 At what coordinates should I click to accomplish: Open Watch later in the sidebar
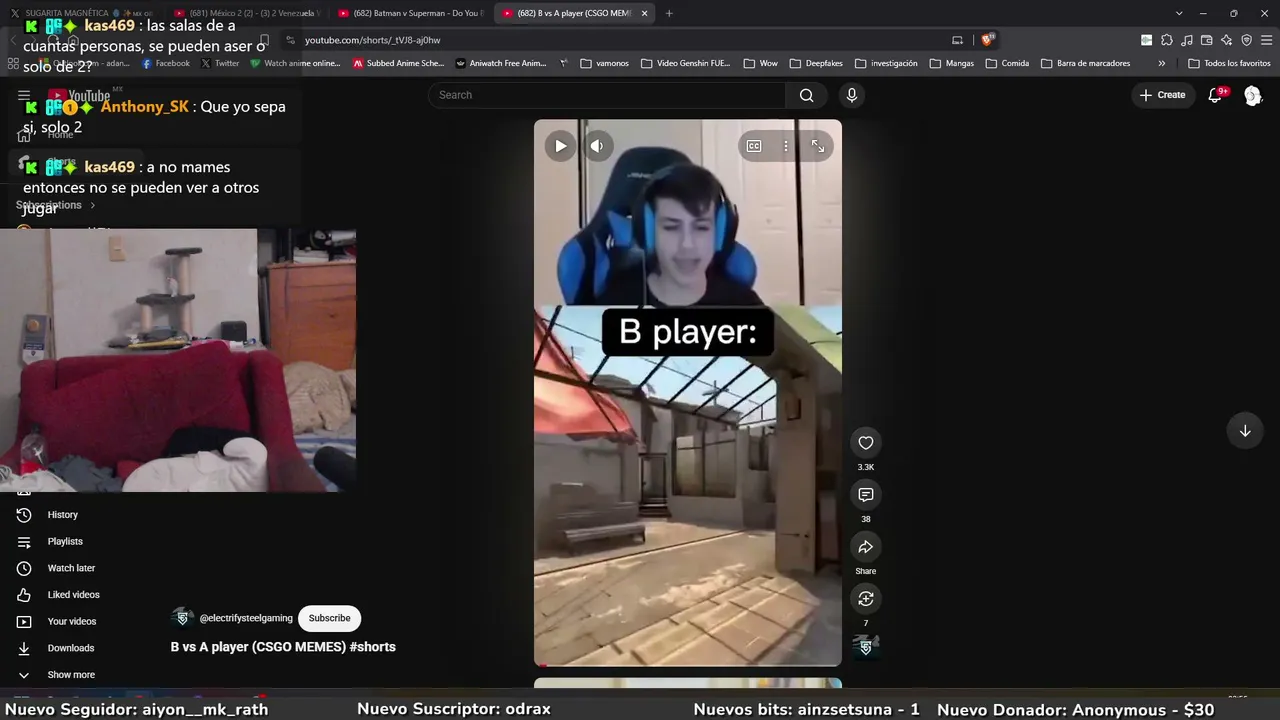pyautogui.click(x=71, y=568)
